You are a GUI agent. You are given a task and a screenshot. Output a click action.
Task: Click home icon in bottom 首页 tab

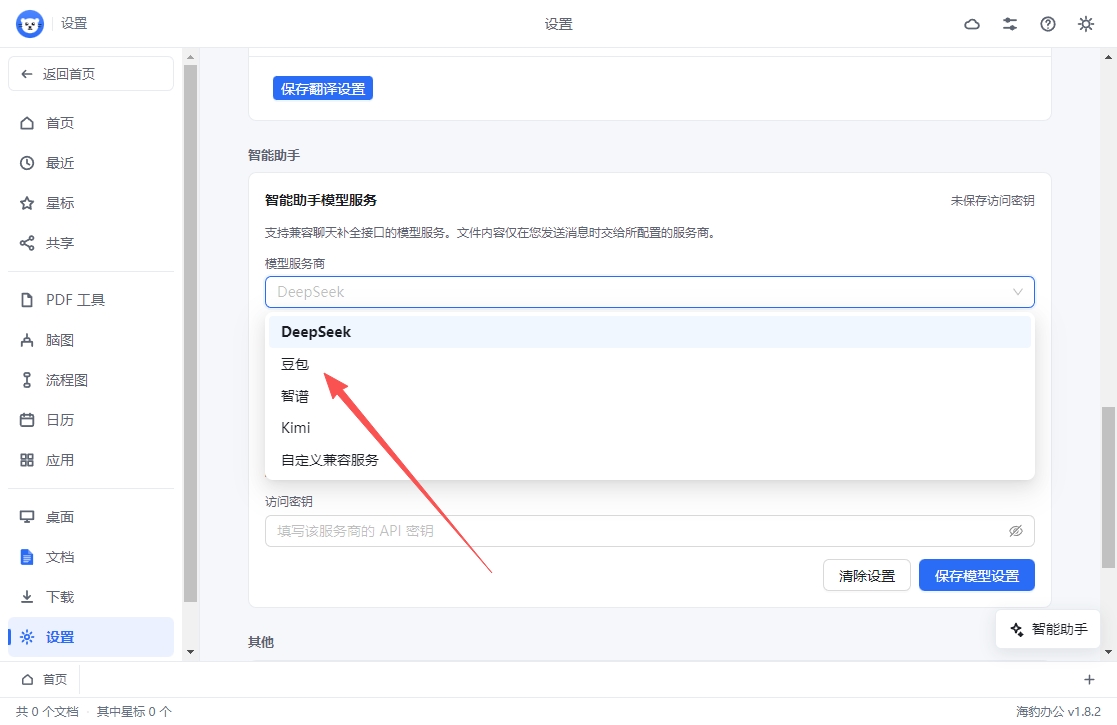click(27, 679)
